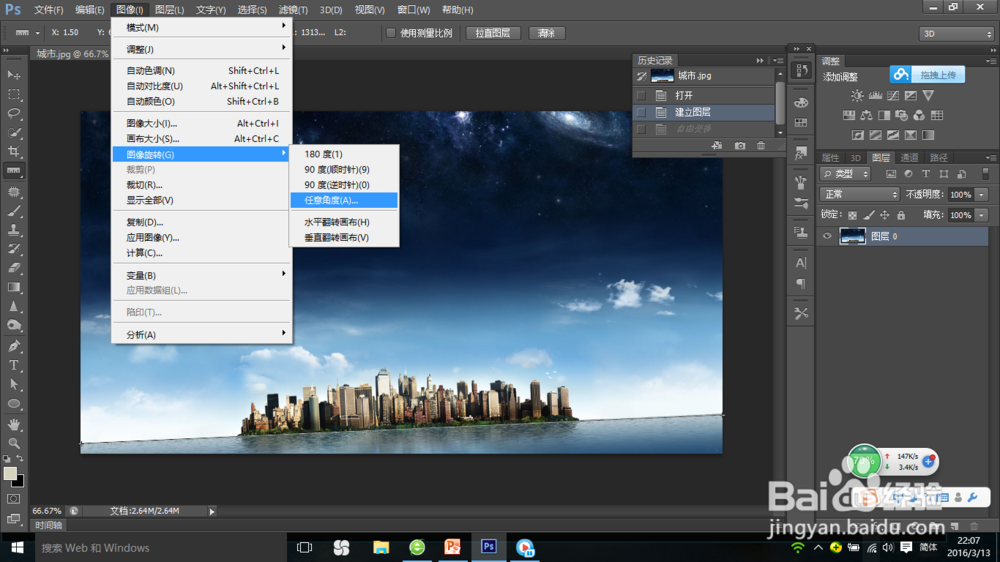Choose 任意角度(A)... menu item
1000x562 pixels.
[344, 200]
